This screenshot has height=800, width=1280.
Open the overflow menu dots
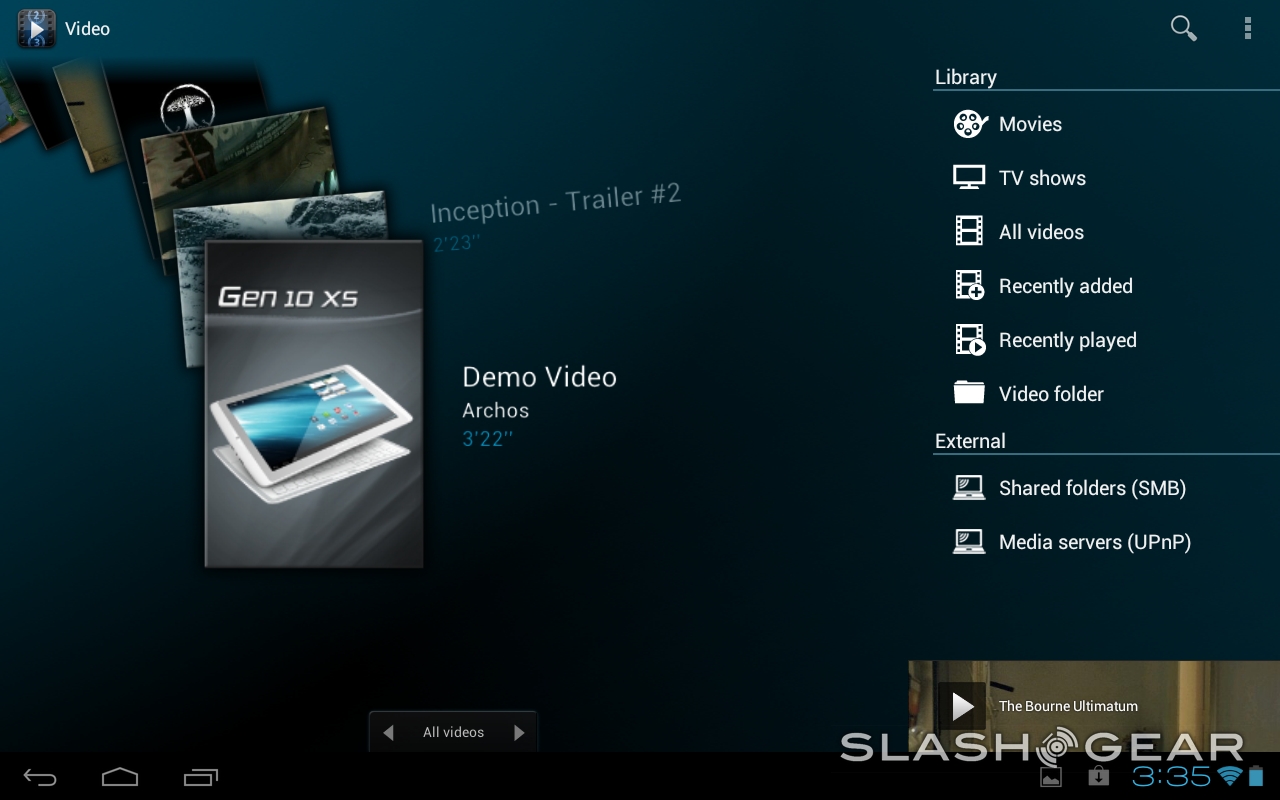(1248, 28)
